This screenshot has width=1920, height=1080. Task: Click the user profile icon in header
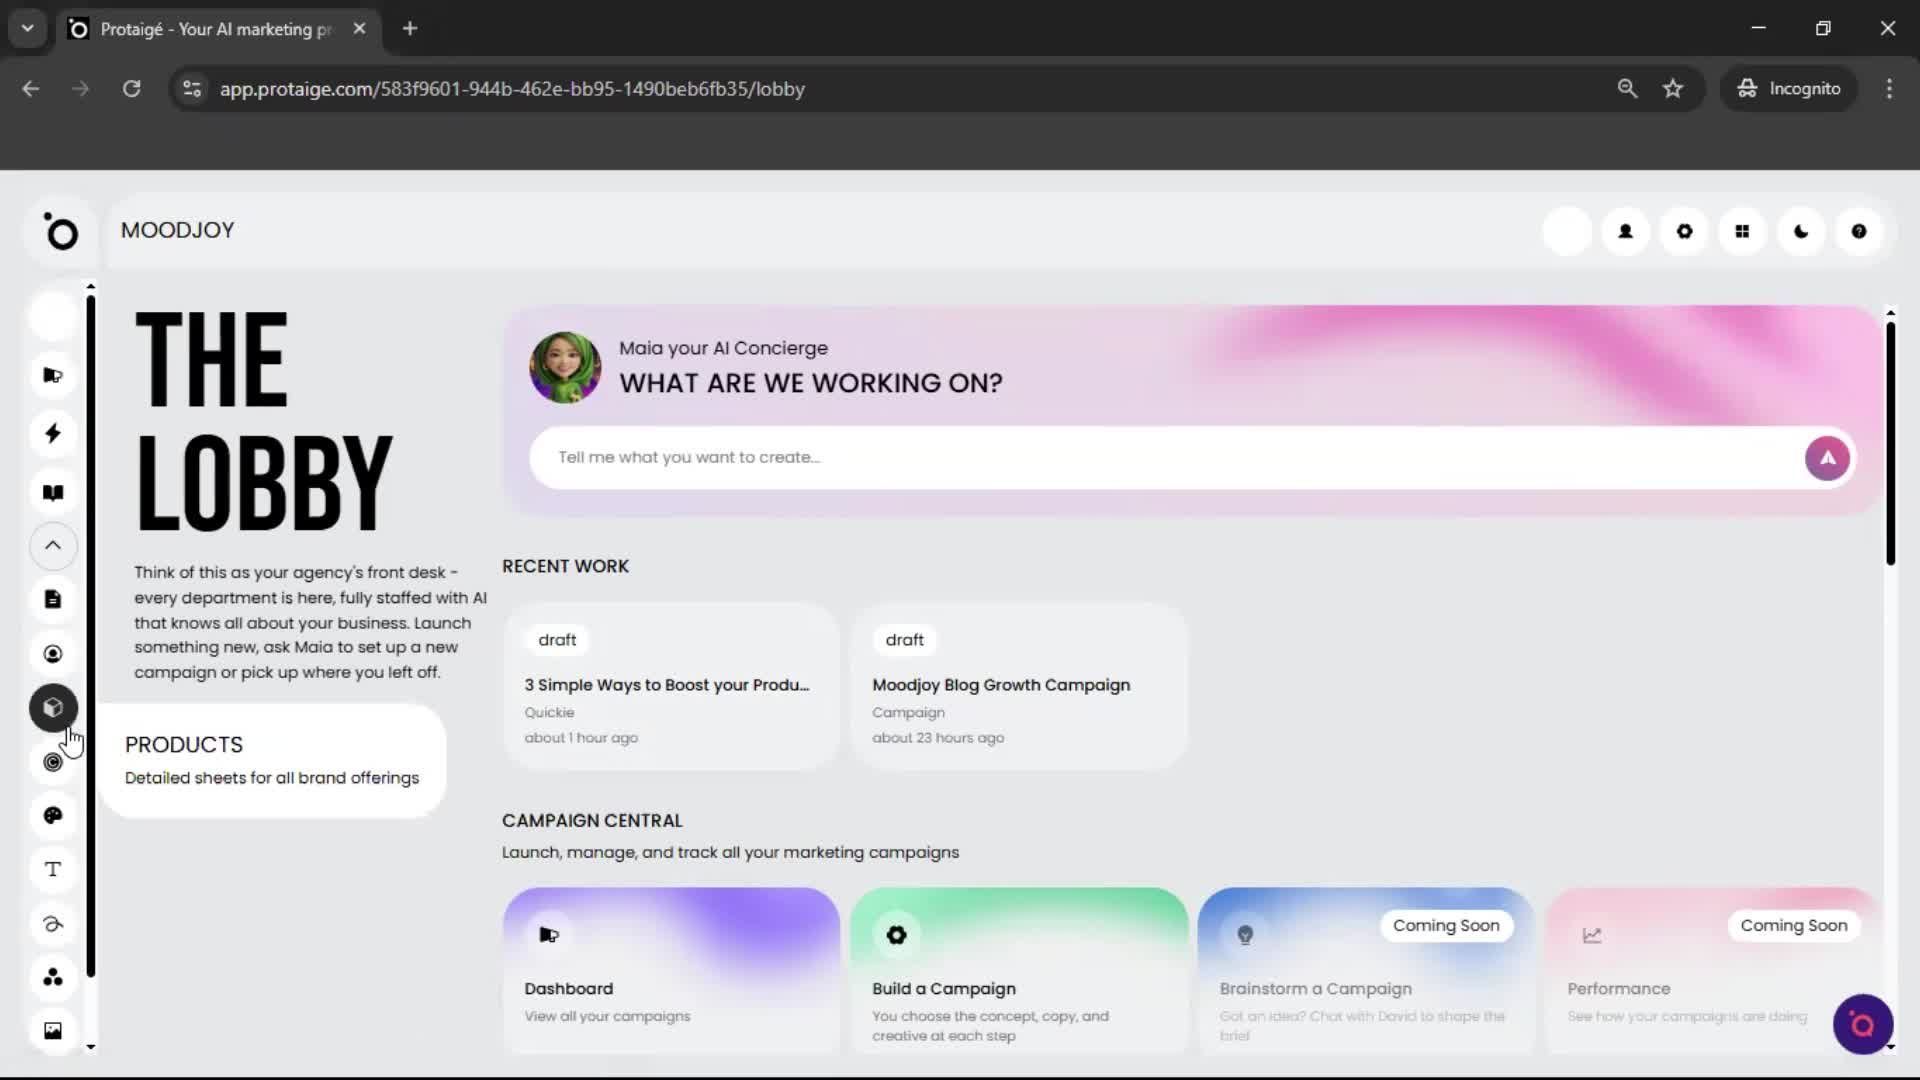pyautogui.click(x=1625, y=231)
